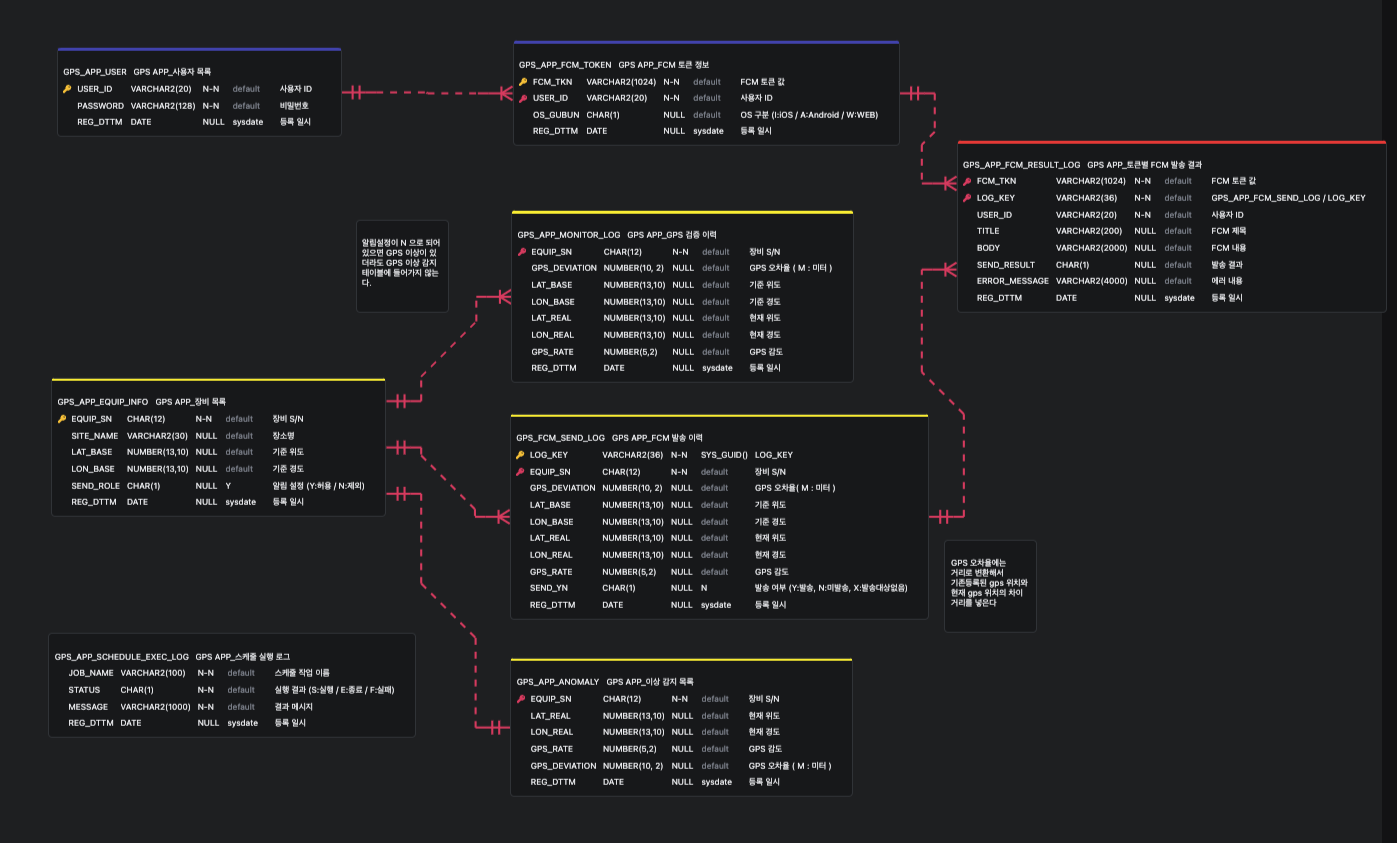The height and width of the screenshot is (843, 1397).
Task: Click the PASSWORD column in GPS_APP_USER
Action: [101, 106]
